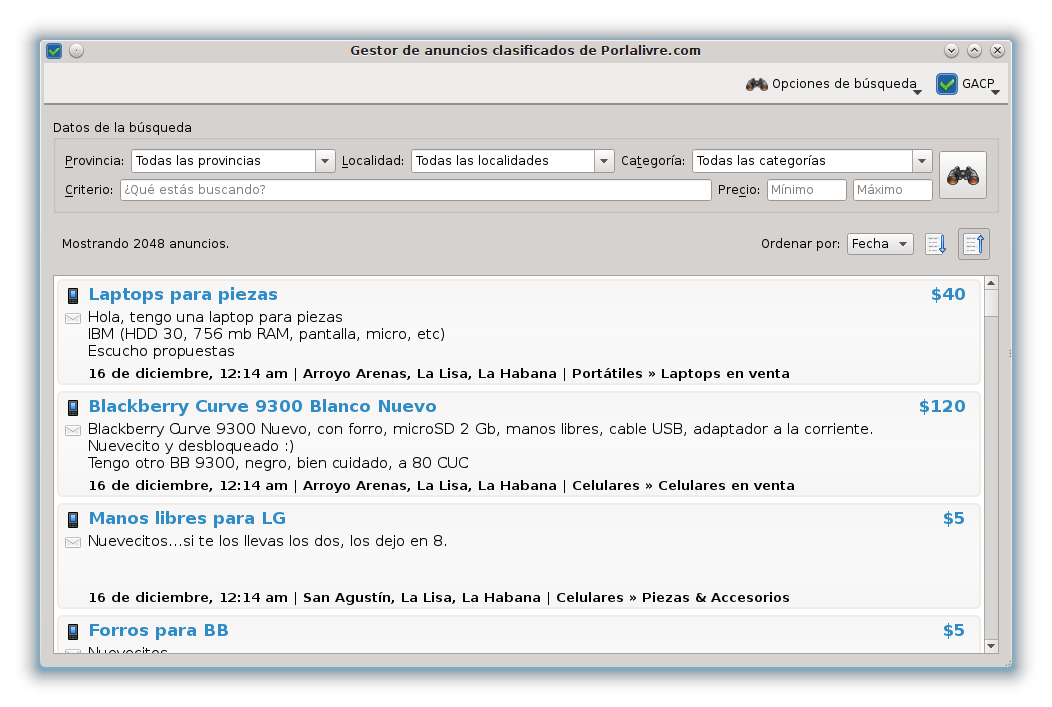Enable ascending sort order
Screen dimensions: 1052x707
point(973,243)
